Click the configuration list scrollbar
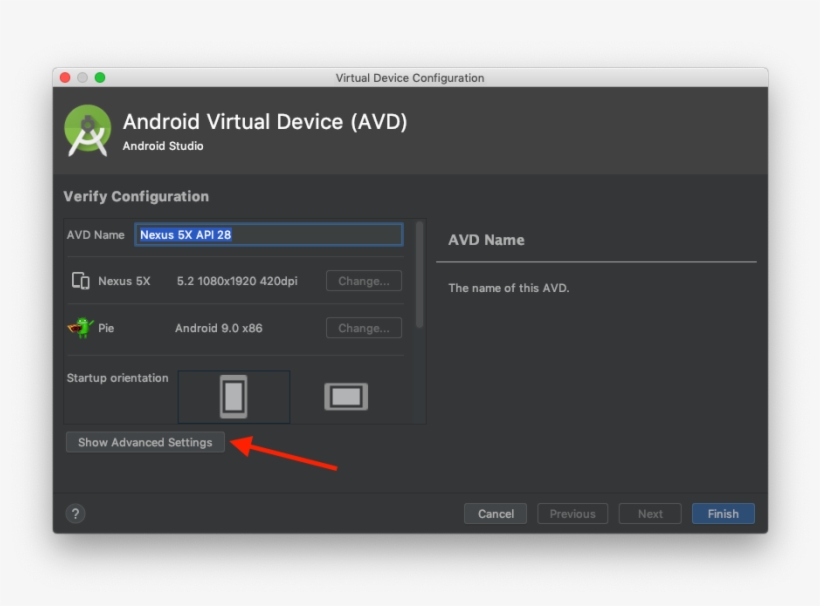 pos(420,275)
